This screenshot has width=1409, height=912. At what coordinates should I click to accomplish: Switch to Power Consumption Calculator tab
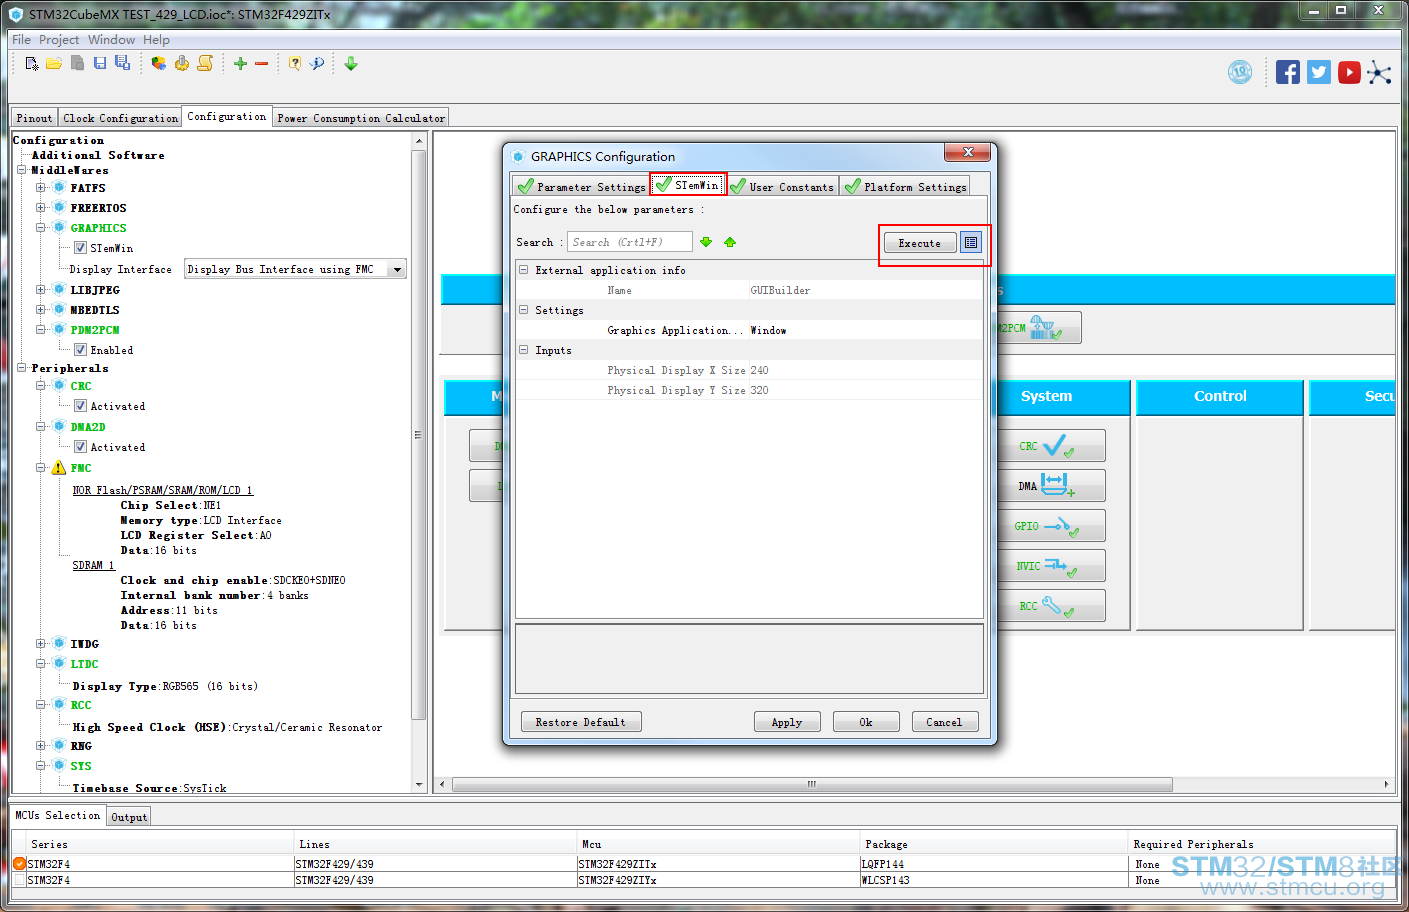coord(361,118)
